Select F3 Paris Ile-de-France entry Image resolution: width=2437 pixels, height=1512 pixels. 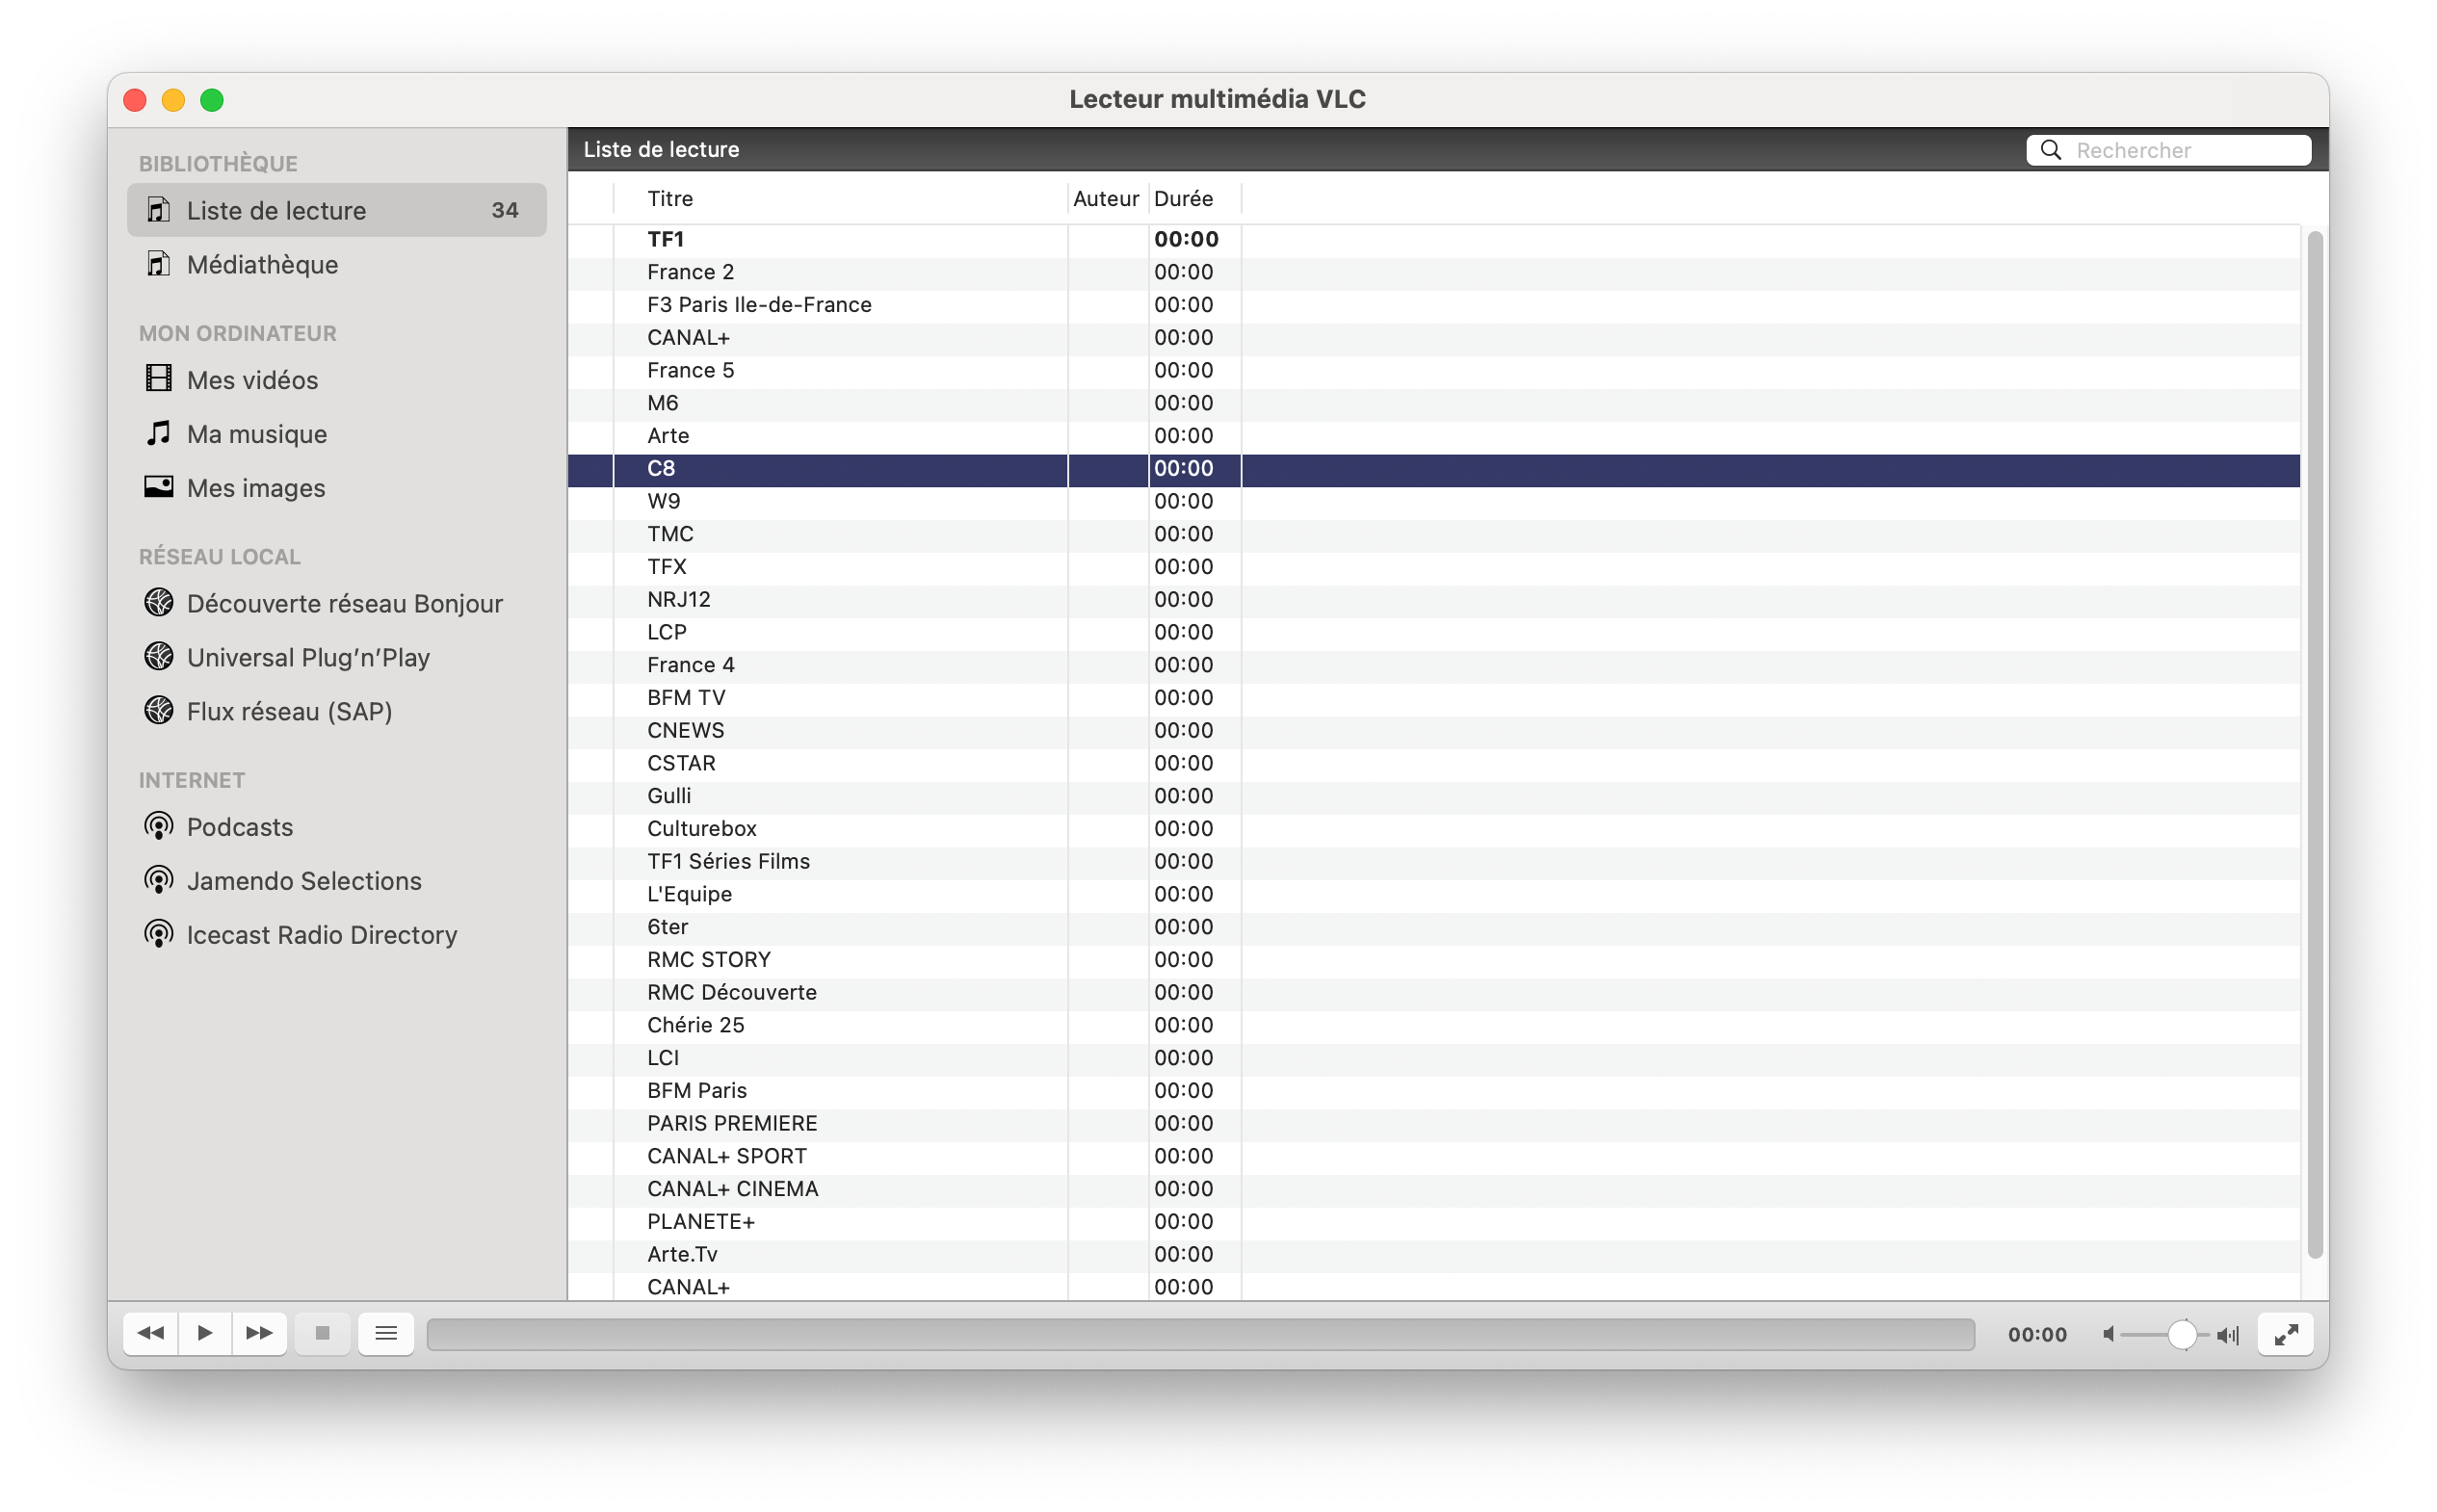tap(1434, 305)
